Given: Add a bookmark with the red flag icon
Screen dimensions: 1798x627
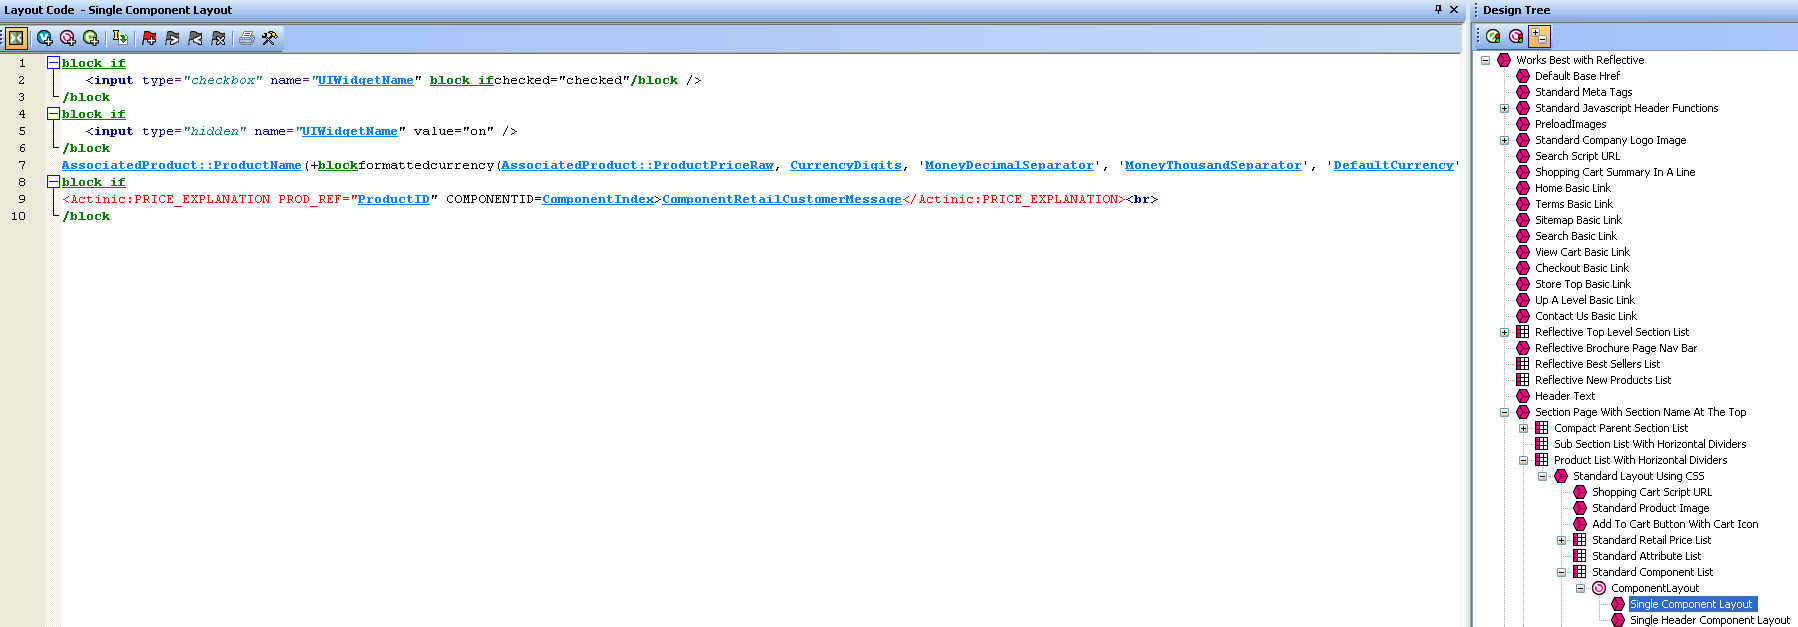Looking at the screenshot, I should (149, 38).
